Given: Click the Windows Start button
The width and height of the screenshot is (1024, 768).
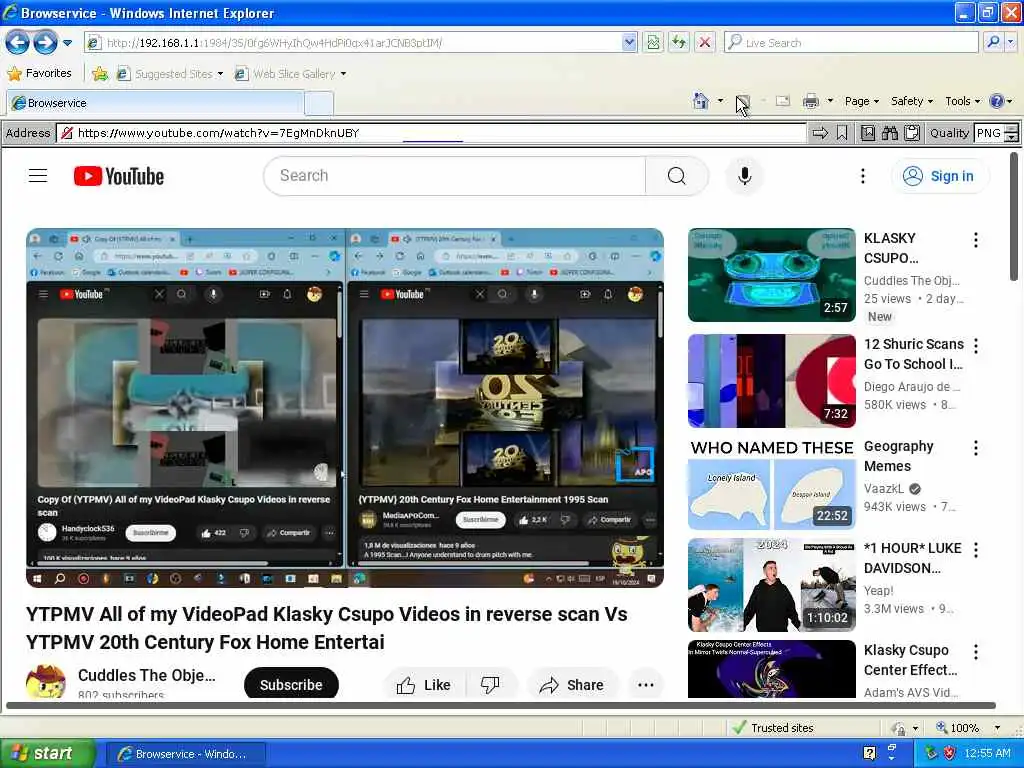Looking at the screenshot, I should [47, 753].
